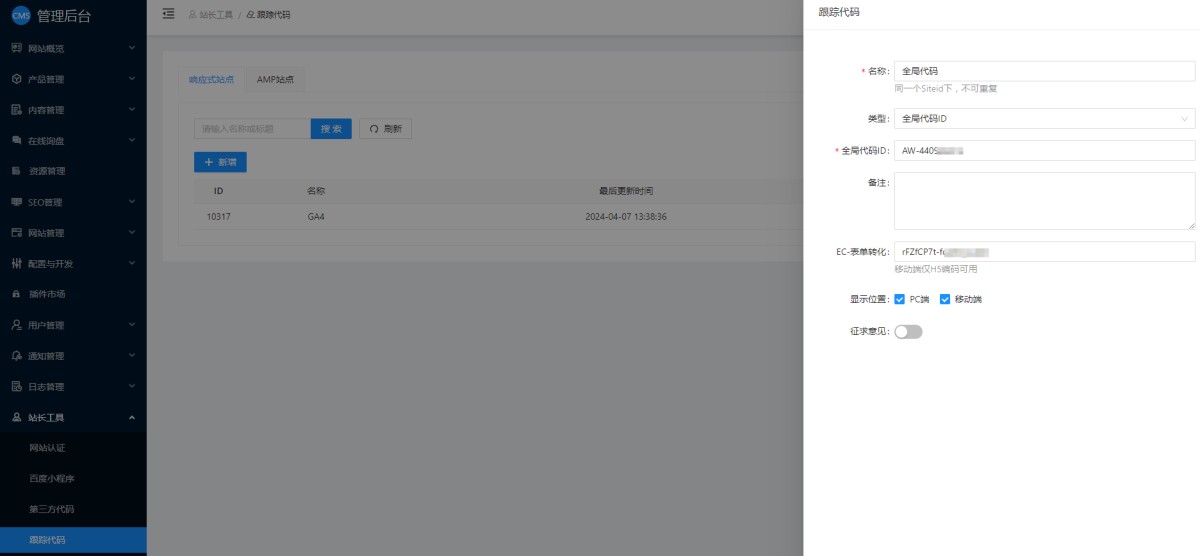Click the CMS logo icon

tap(21, 15)
